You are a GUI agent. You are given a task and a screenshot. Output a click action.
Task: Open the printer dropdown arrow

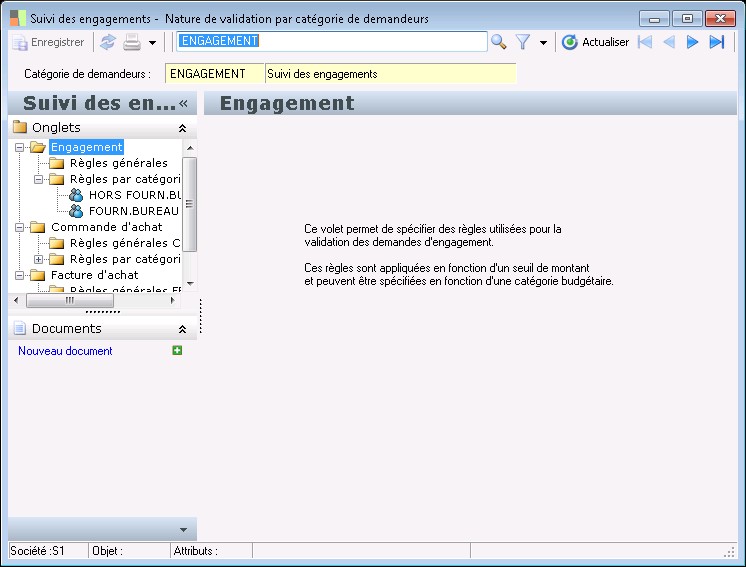pyautogui.click(x=152, y=43)
